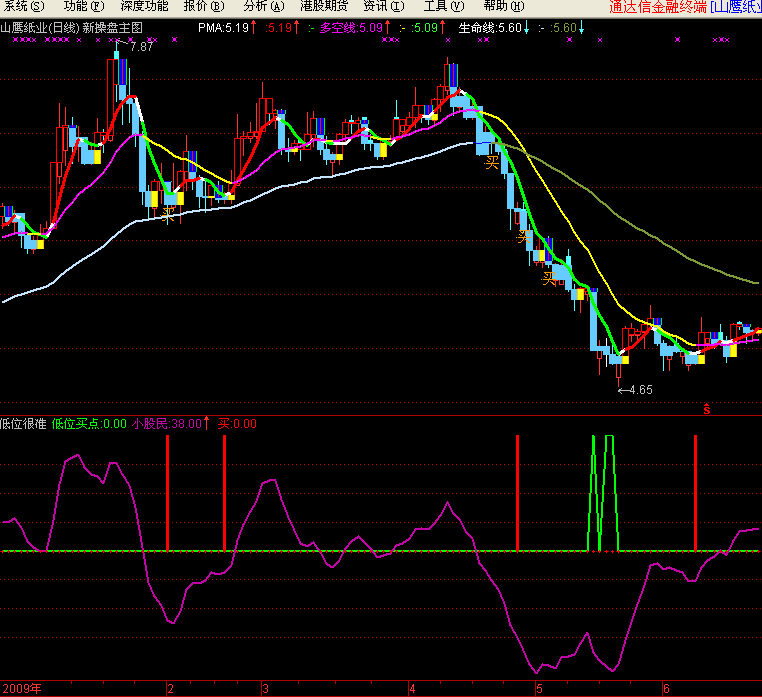The width and height of the screenshot is (762, 697).
Task: Click the 山鹰纸业(日线) 新操盘主图 chart title
Action: pos(71,28)
